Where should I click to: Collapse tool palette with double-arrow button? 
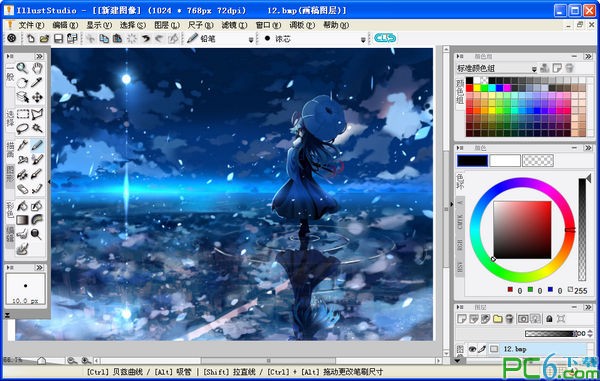[x=39, y=56]
